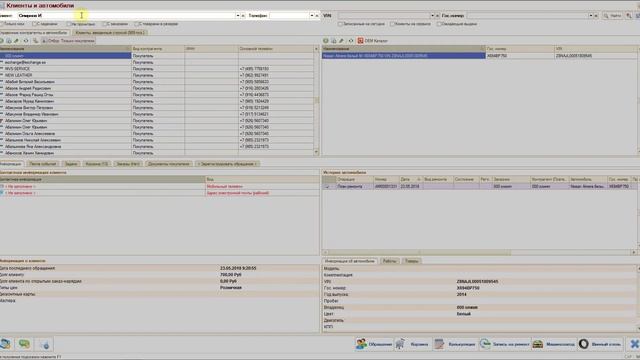
Task: Switch to the Клиенты список 500 поз. tab
Action: coord(110,32)
